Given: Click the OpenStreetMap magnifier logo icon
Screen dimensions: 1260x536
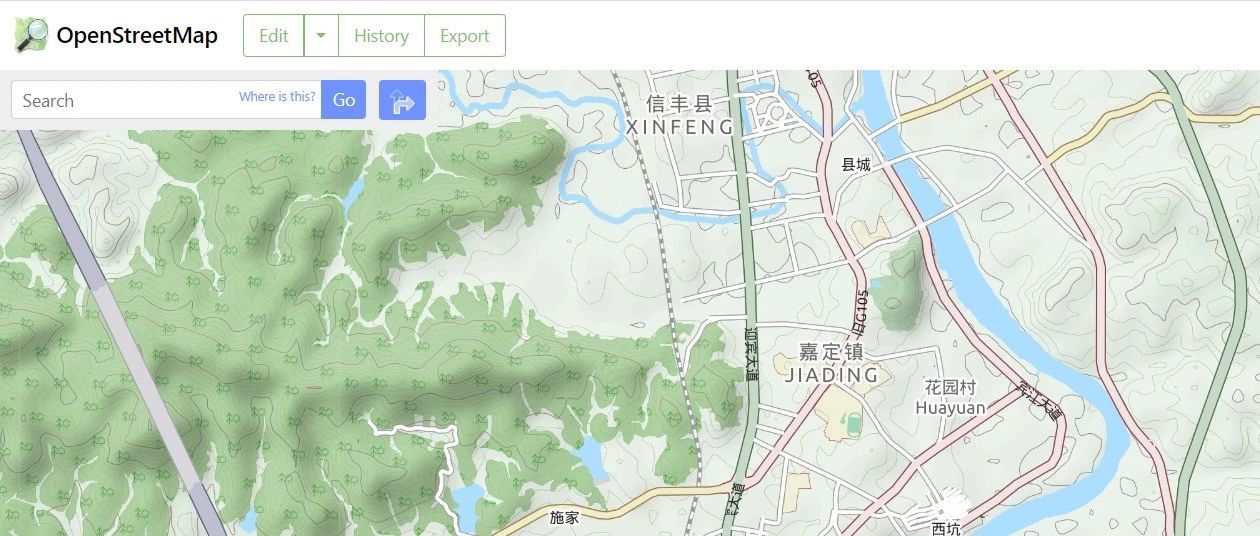Looking at the screenshot, I should tap(31, 35).
